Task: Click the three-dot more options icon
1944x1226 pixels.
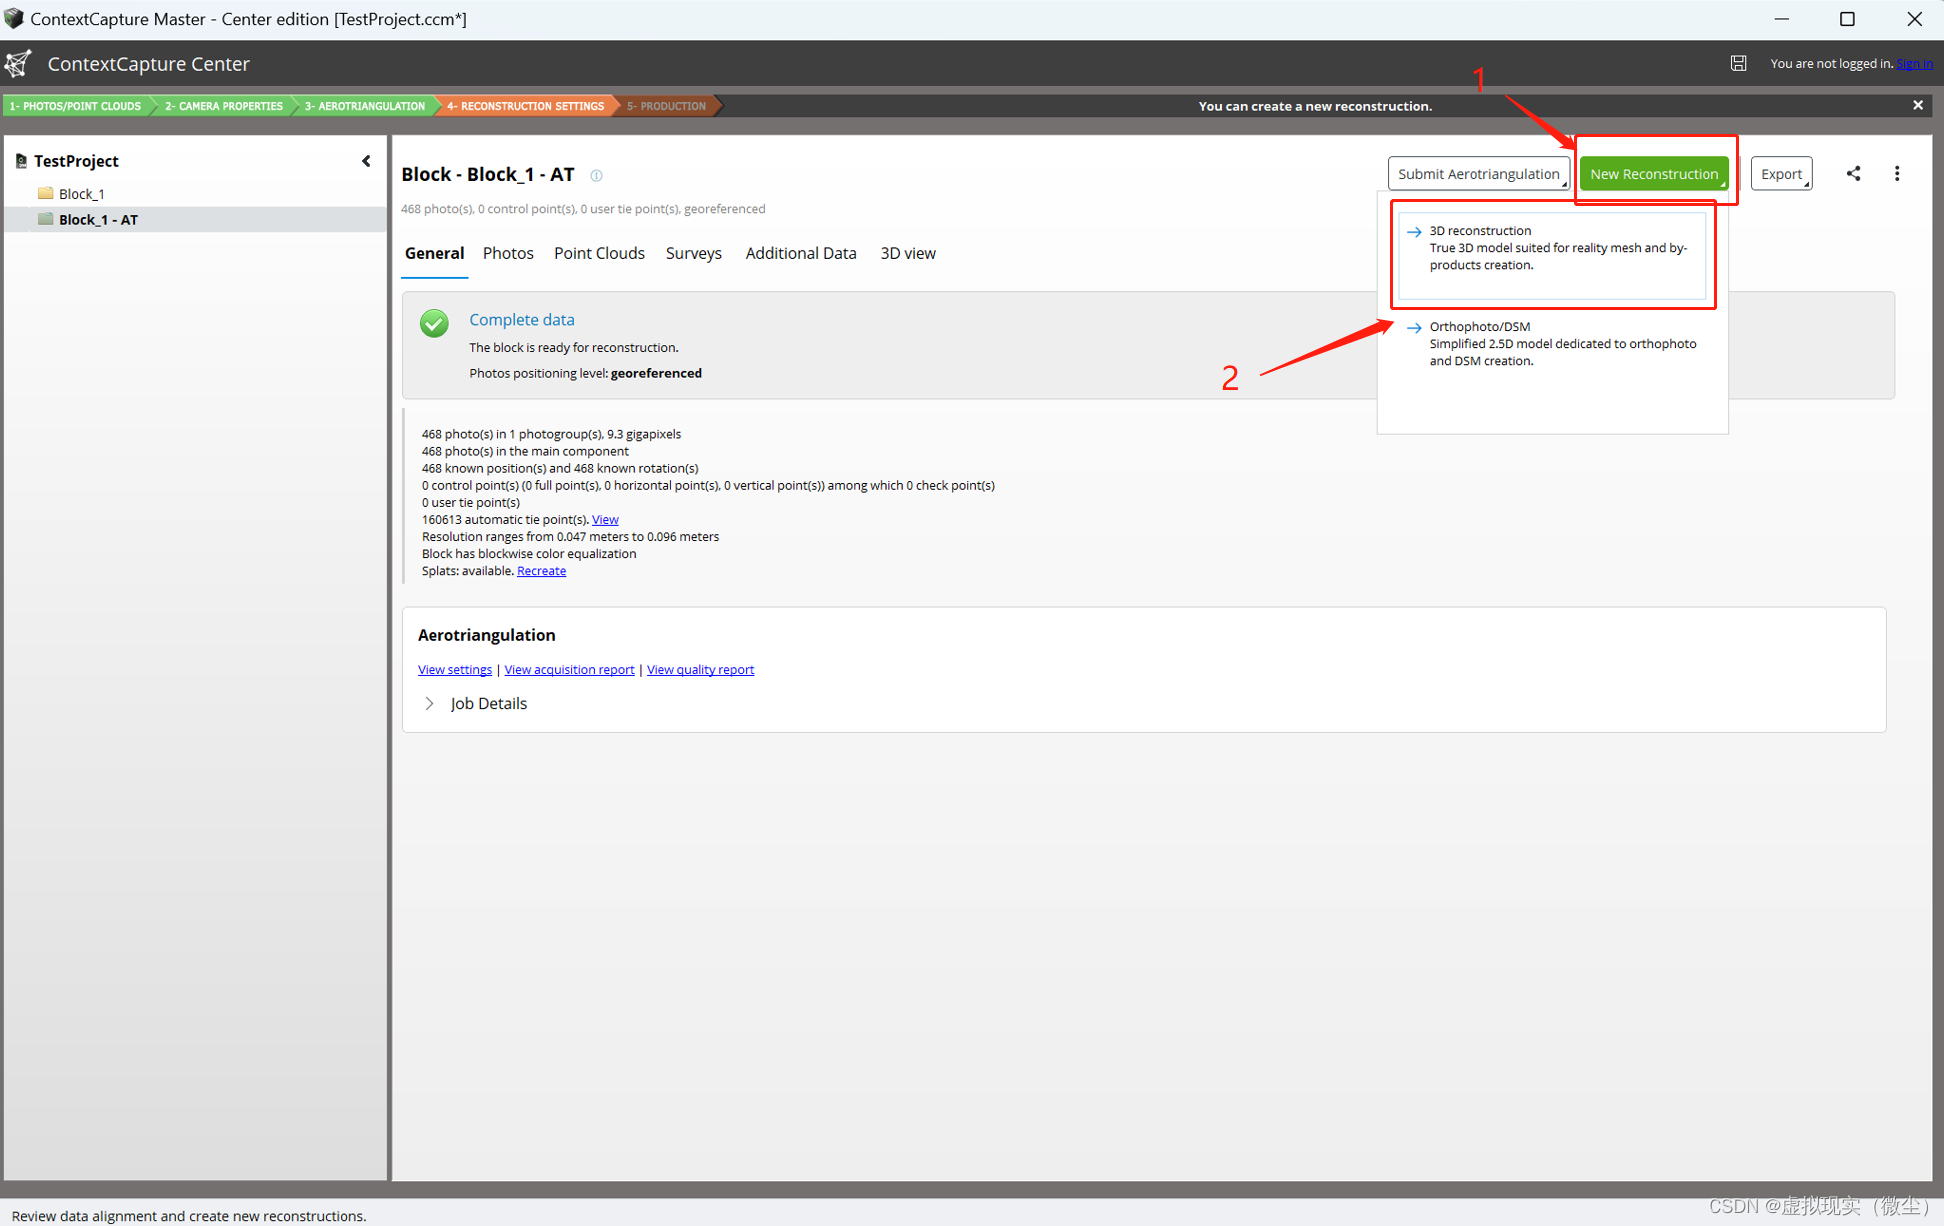Action: (1897, 173)
